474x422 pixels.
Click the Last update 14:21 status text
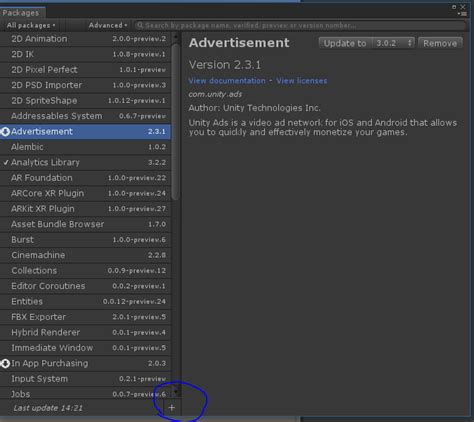[48, 408]
